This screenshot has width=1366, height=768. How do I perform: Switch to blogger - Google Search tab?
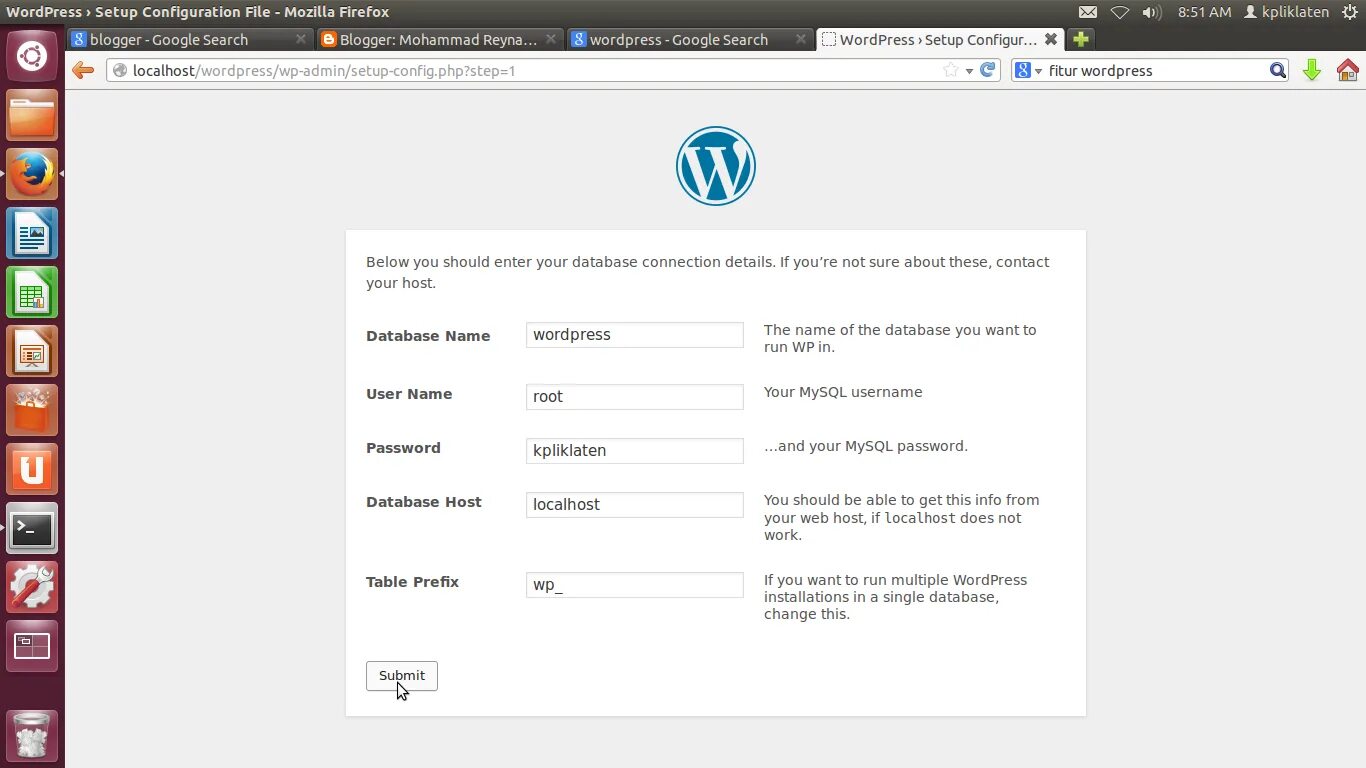[189, 39]
